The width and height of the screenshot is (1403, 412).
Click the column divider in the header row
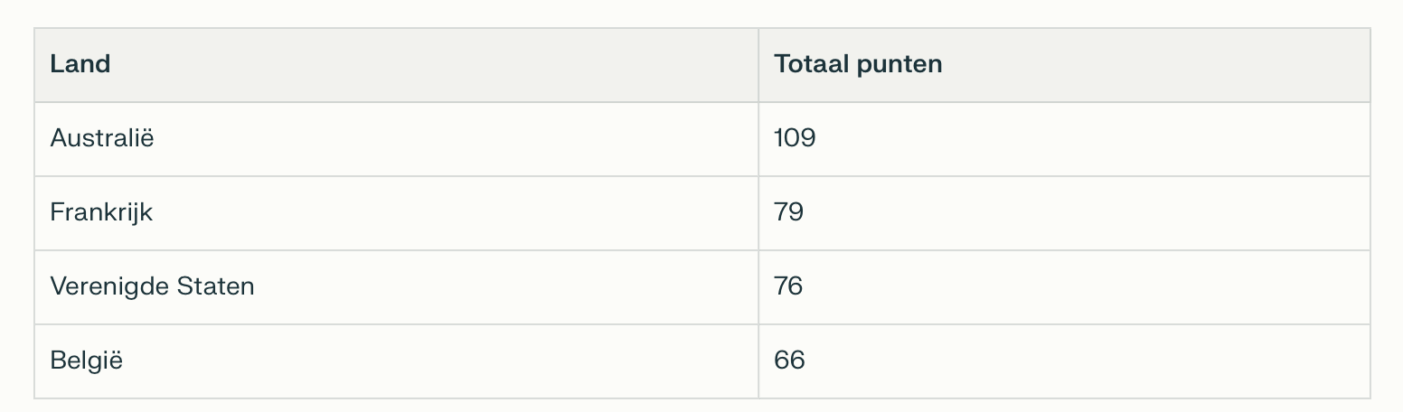tap(759, 65)
